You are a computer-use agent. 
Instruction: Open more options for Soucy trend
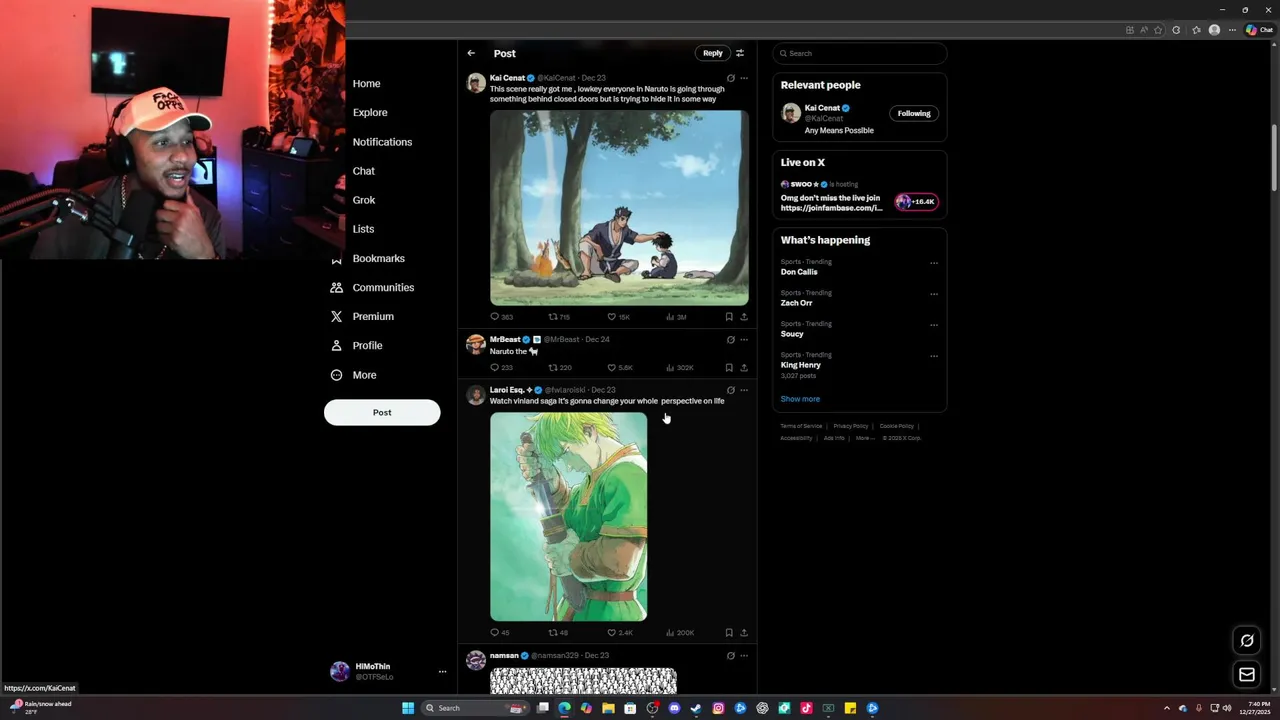coord(934,325)
